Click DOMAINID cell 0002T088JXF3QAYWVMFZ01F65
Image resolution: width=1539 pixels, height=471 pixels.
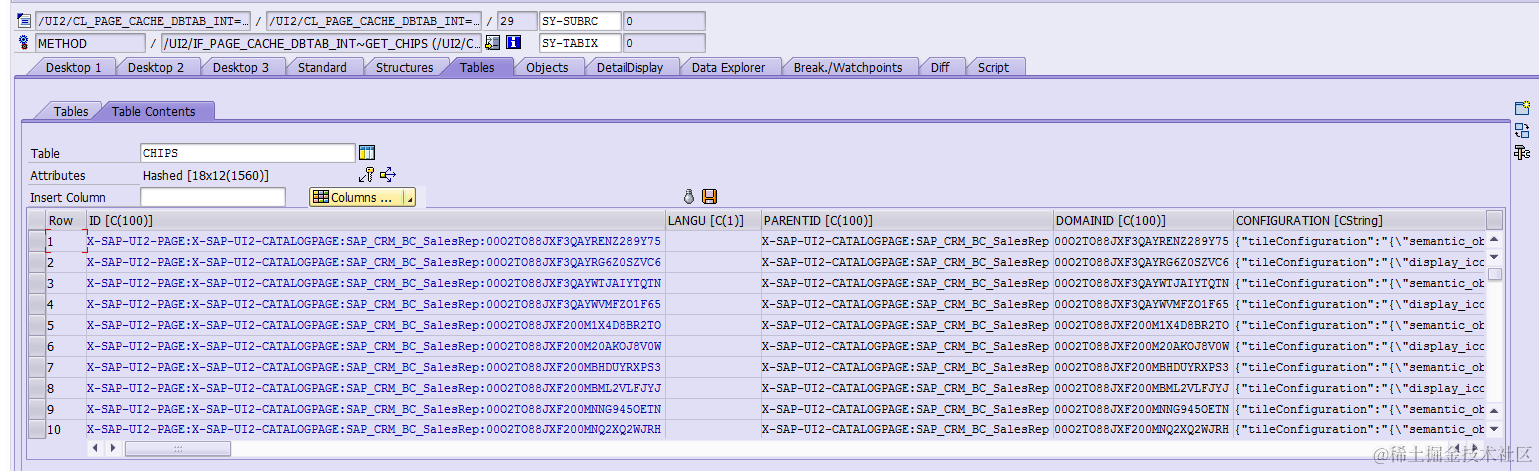[x=1142, y=304]
